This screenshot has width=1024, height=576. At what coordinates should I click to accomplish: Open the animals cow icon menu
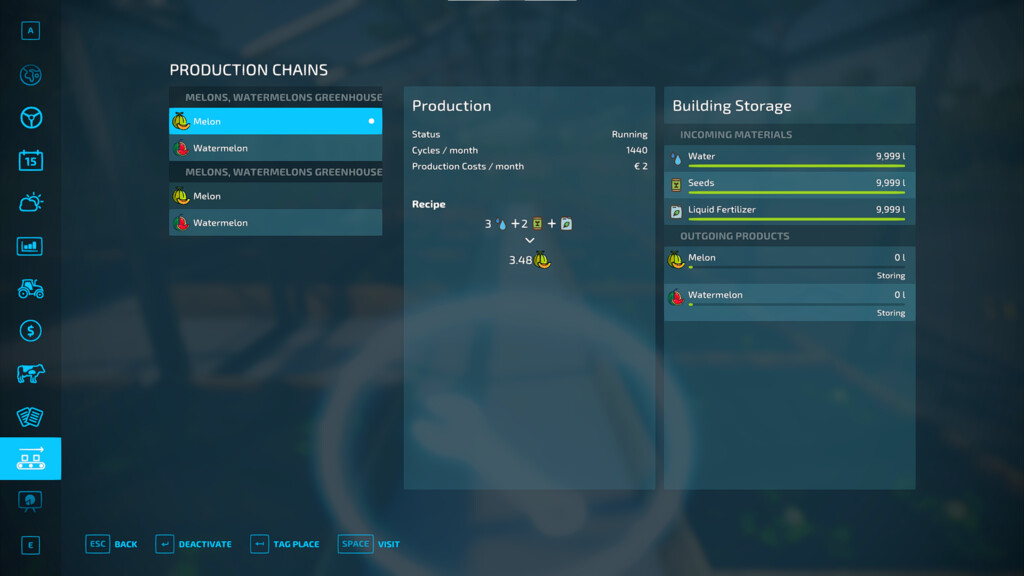[x=31, y=374]
